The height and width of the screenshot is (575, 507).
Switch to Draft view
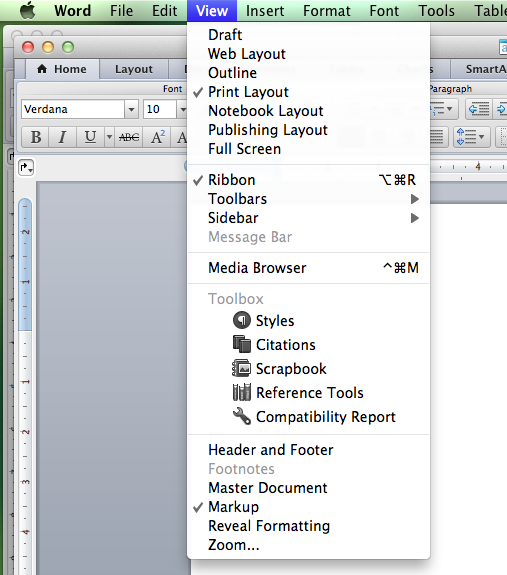click(x=308, y=35)
